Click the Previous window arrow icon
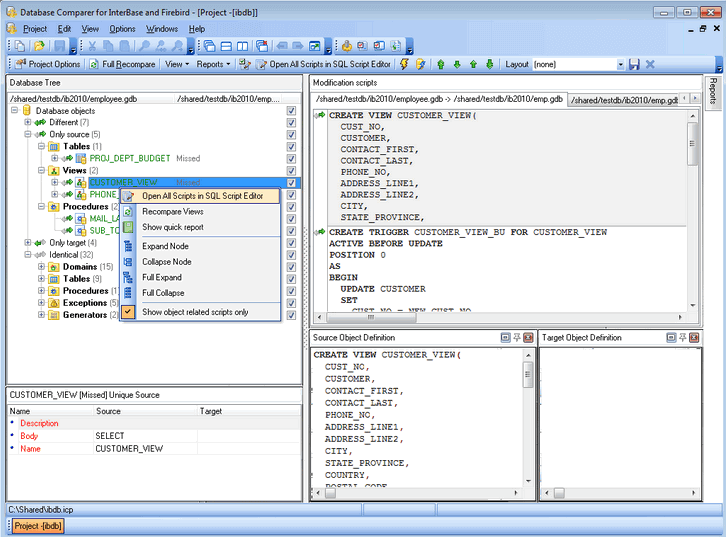This screenshot has width=726, height=537. pos(282,46)
